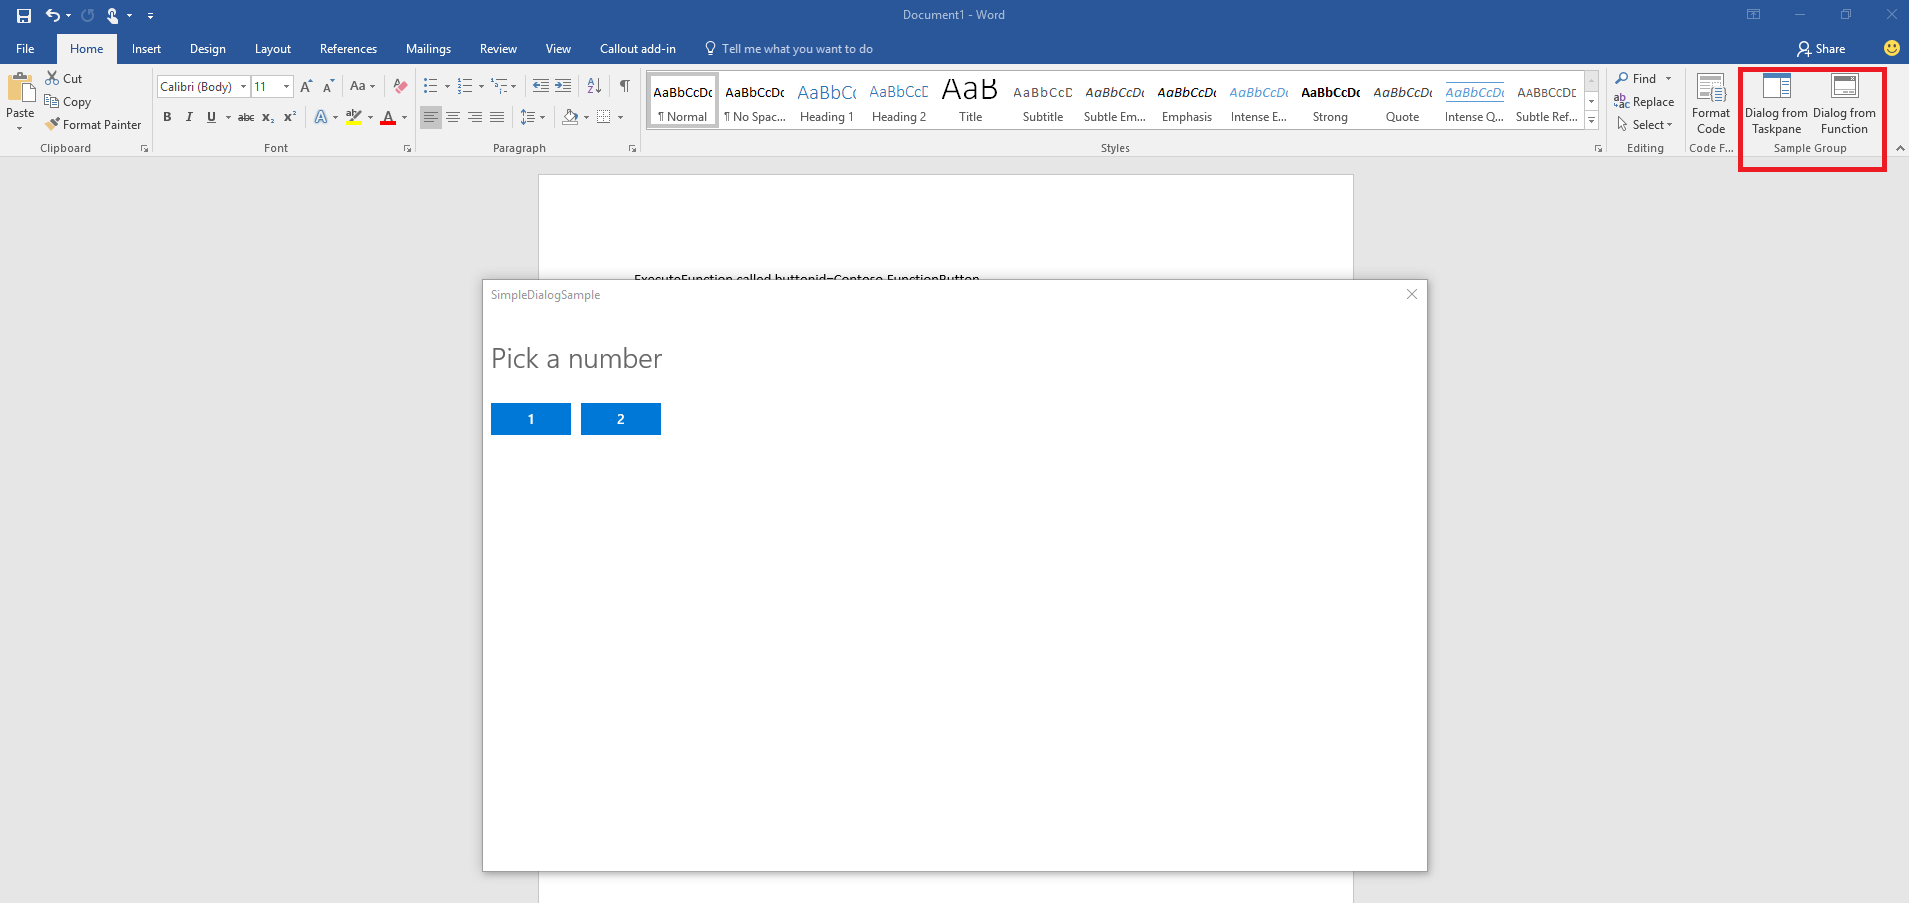Screen dimensions: 1909x903
Task: Click the text Highlight Color icon
Action: coord(354,117)
